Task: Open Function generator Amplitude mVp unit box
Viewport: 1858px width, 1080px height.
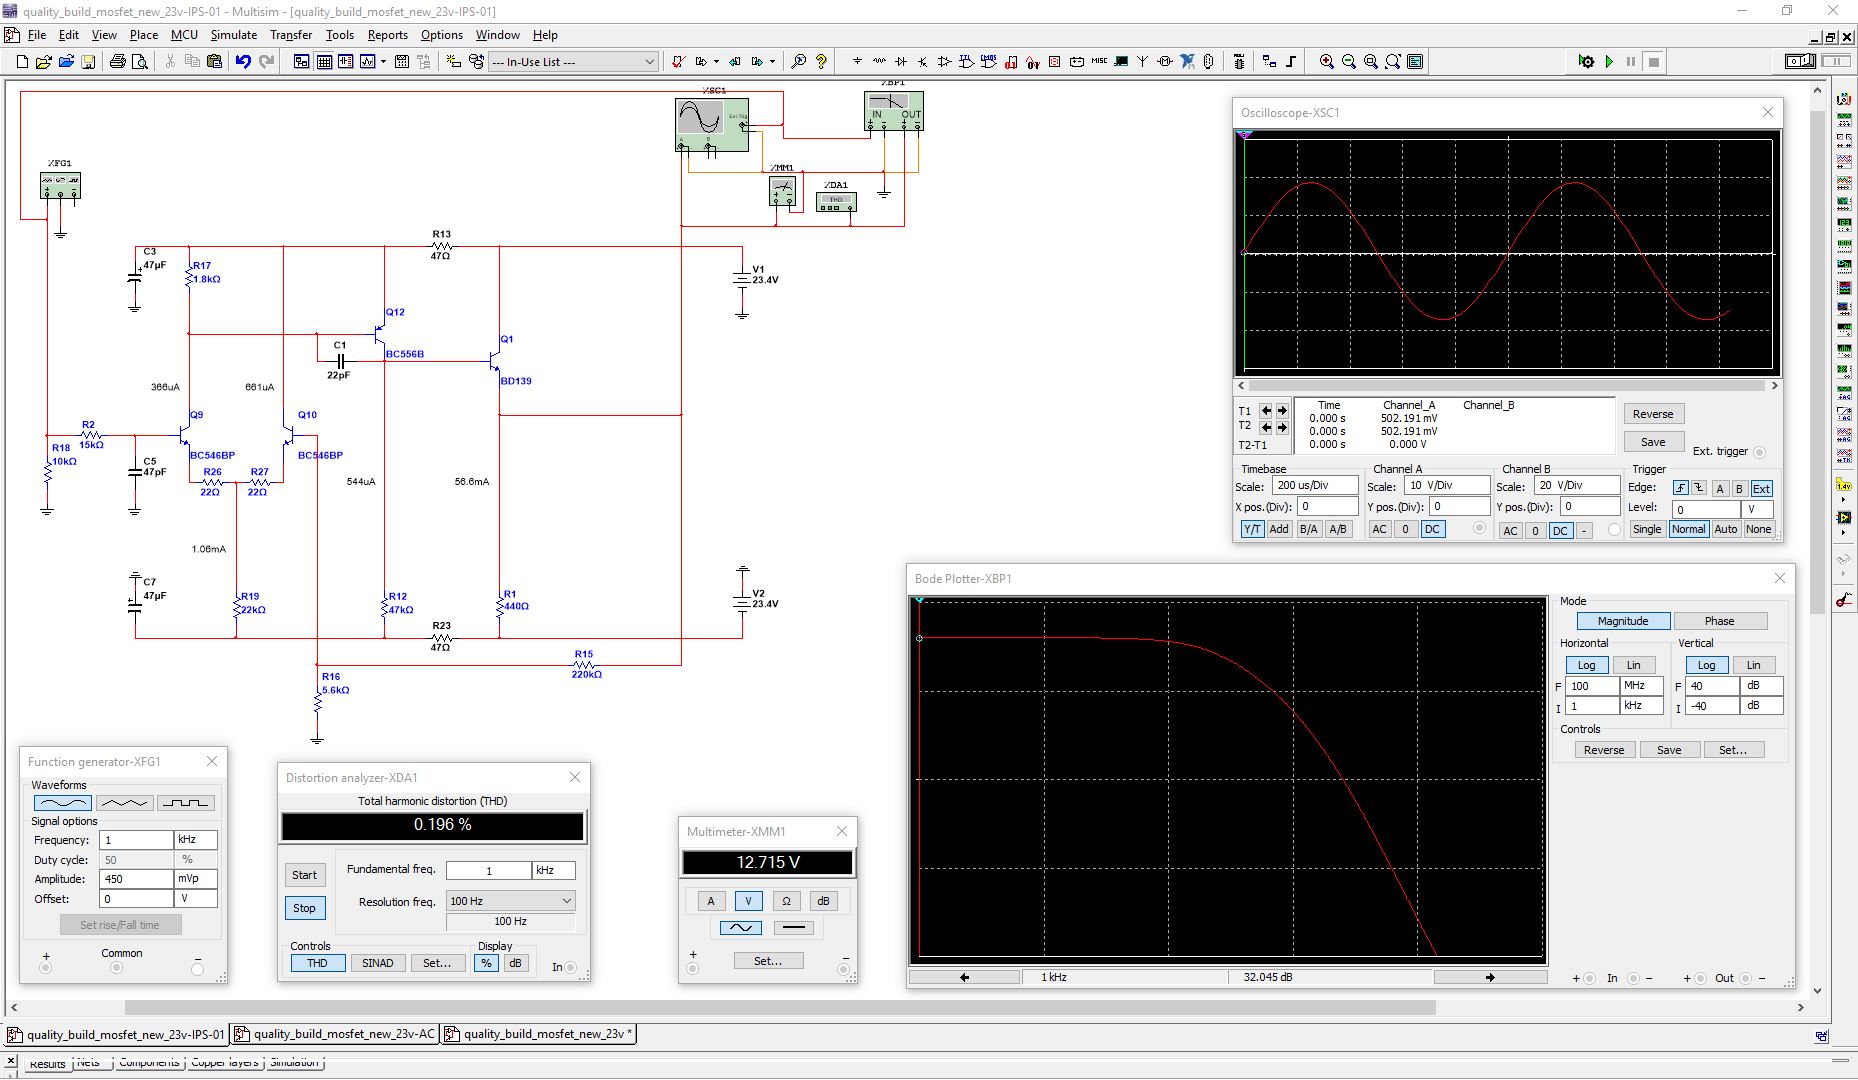Action: 196,879
